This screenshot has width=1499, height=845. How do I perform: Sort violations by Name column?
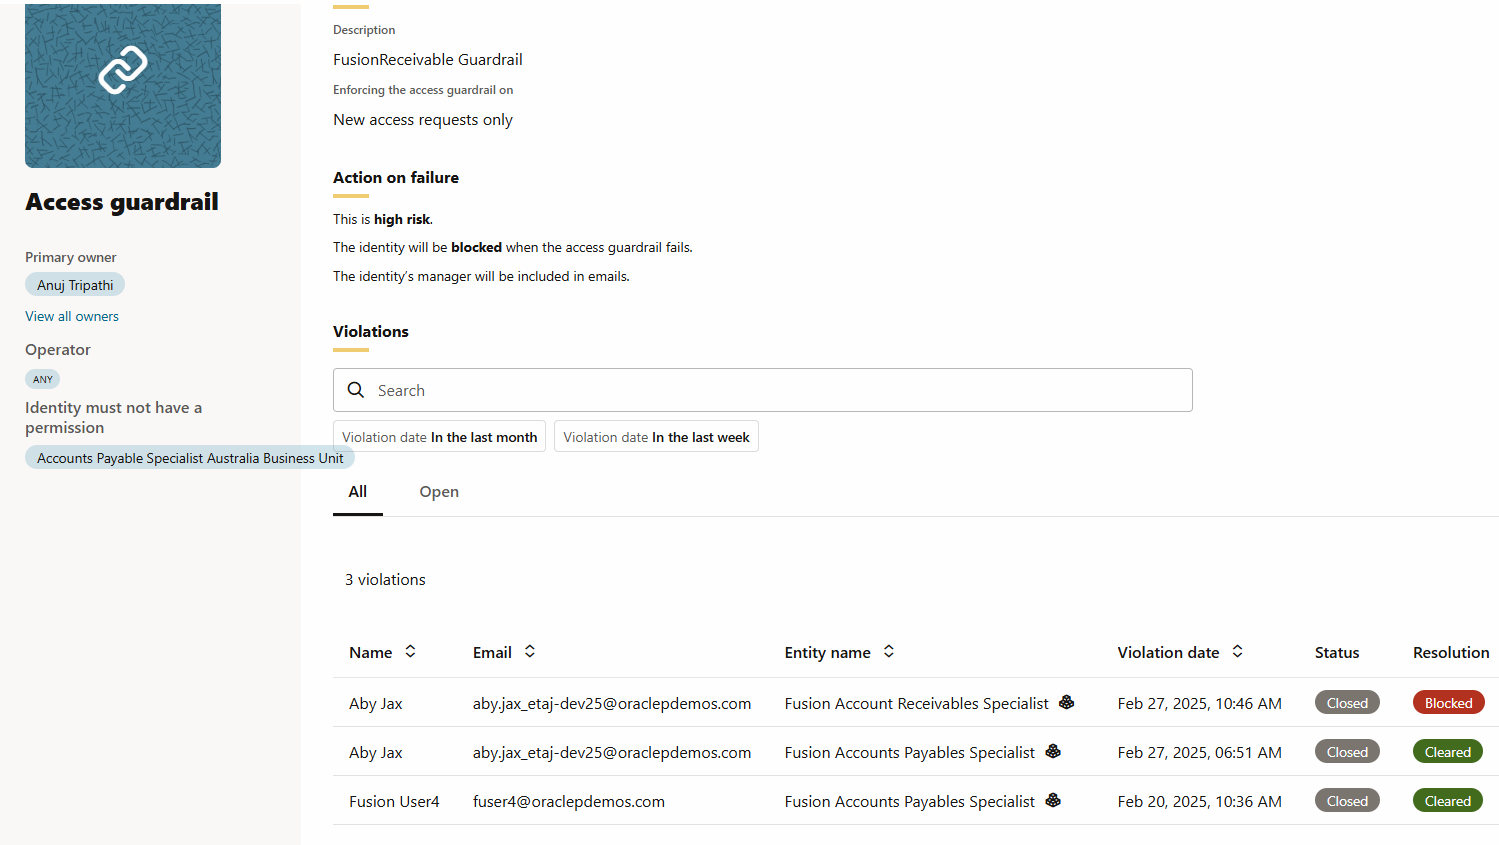pyautogui.click(x=410, y=652)
